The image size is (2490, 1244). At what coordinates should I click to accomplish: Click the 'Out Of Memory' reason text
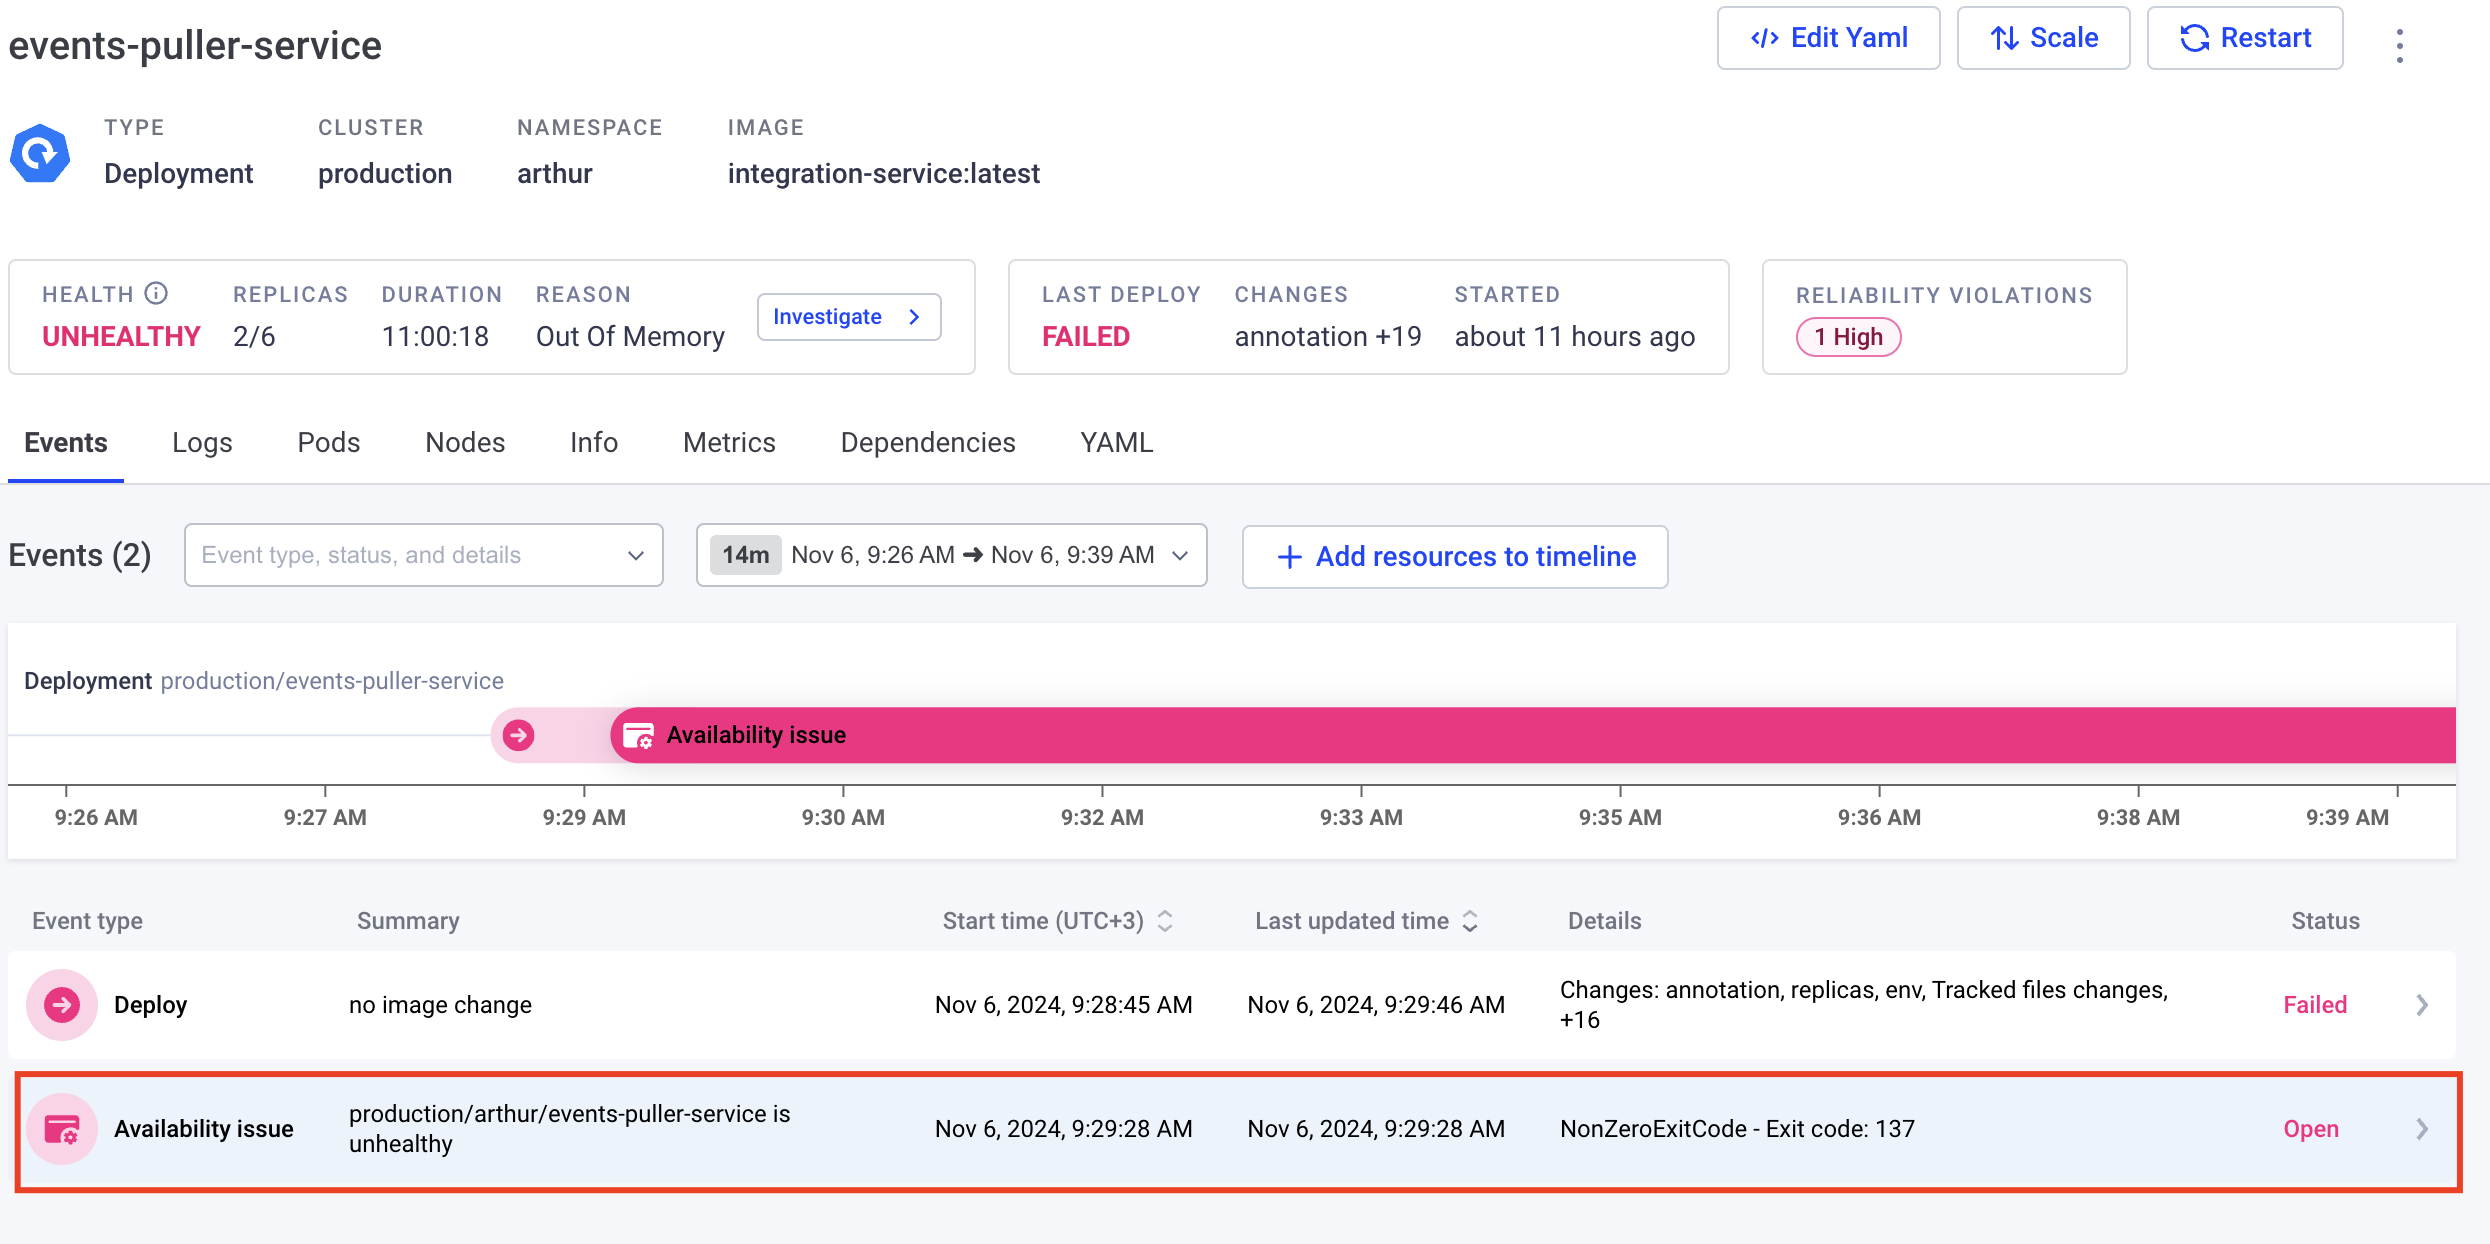tap(630, 337)
